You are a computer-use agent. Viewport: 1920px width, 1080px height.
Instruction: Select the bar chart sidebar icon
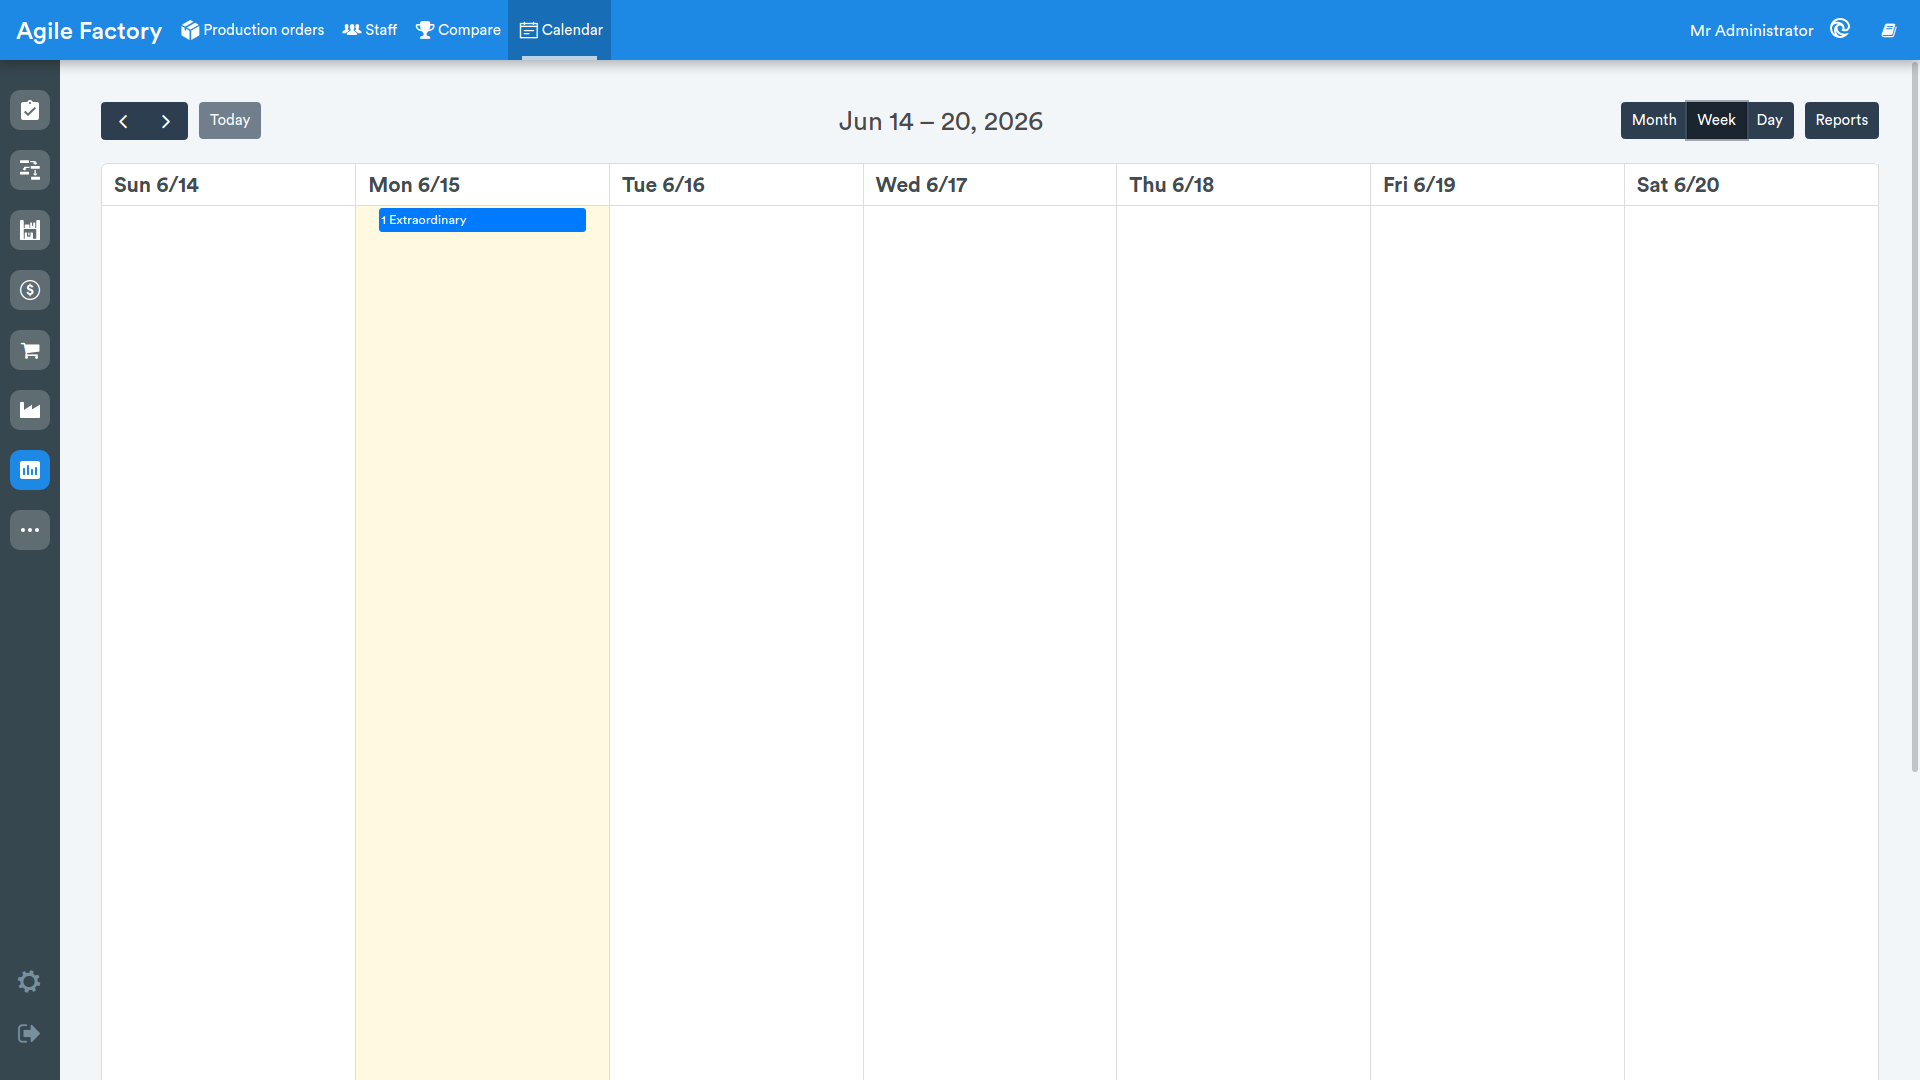click(x=30, y=470)
